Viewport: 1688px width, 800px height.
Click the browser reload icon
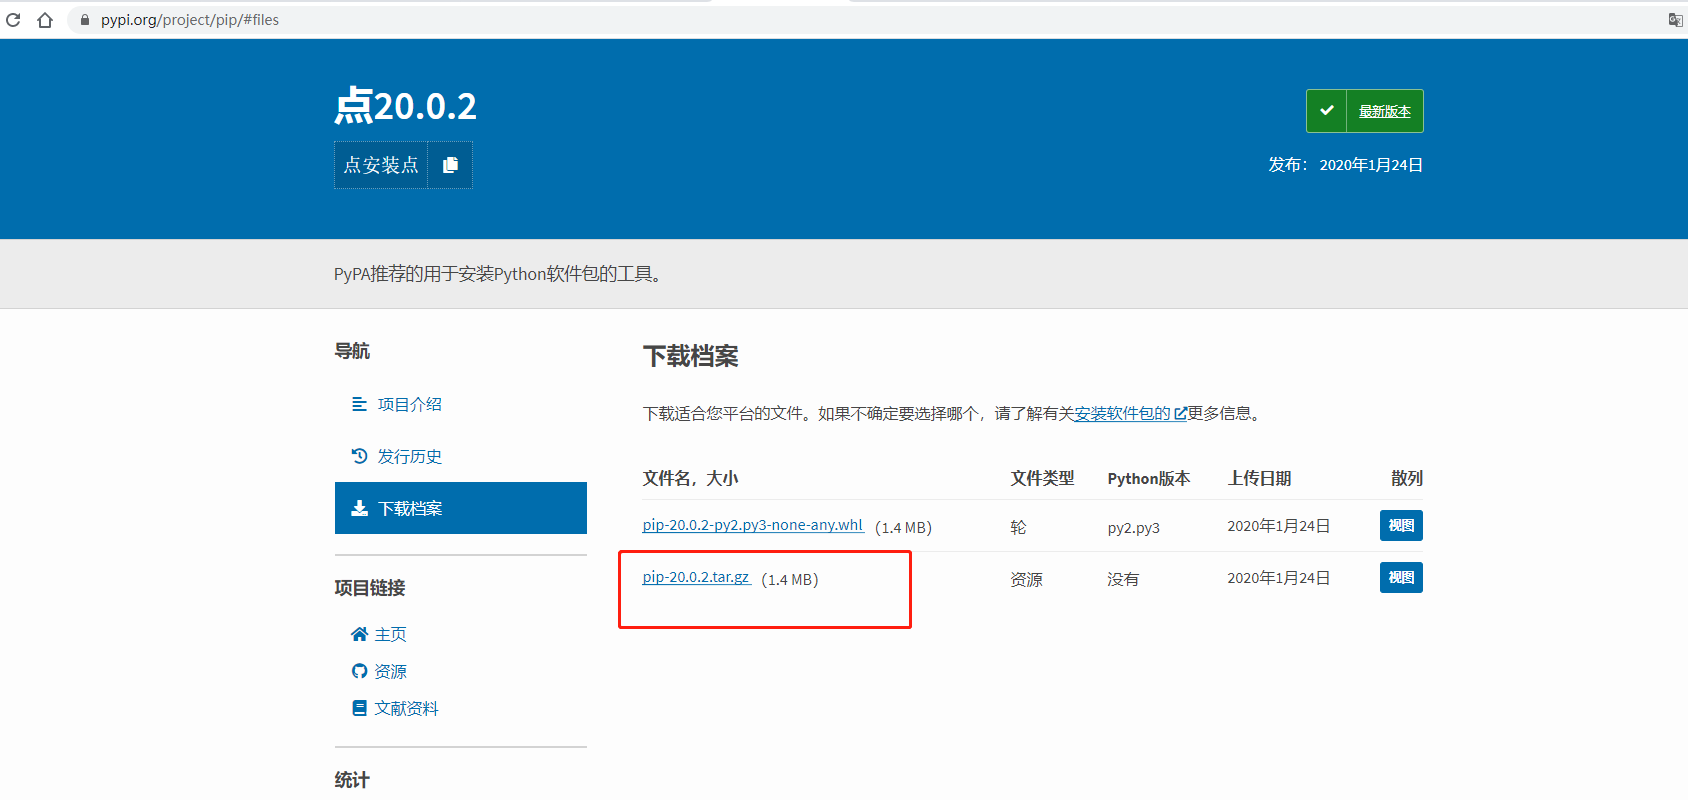13,20
